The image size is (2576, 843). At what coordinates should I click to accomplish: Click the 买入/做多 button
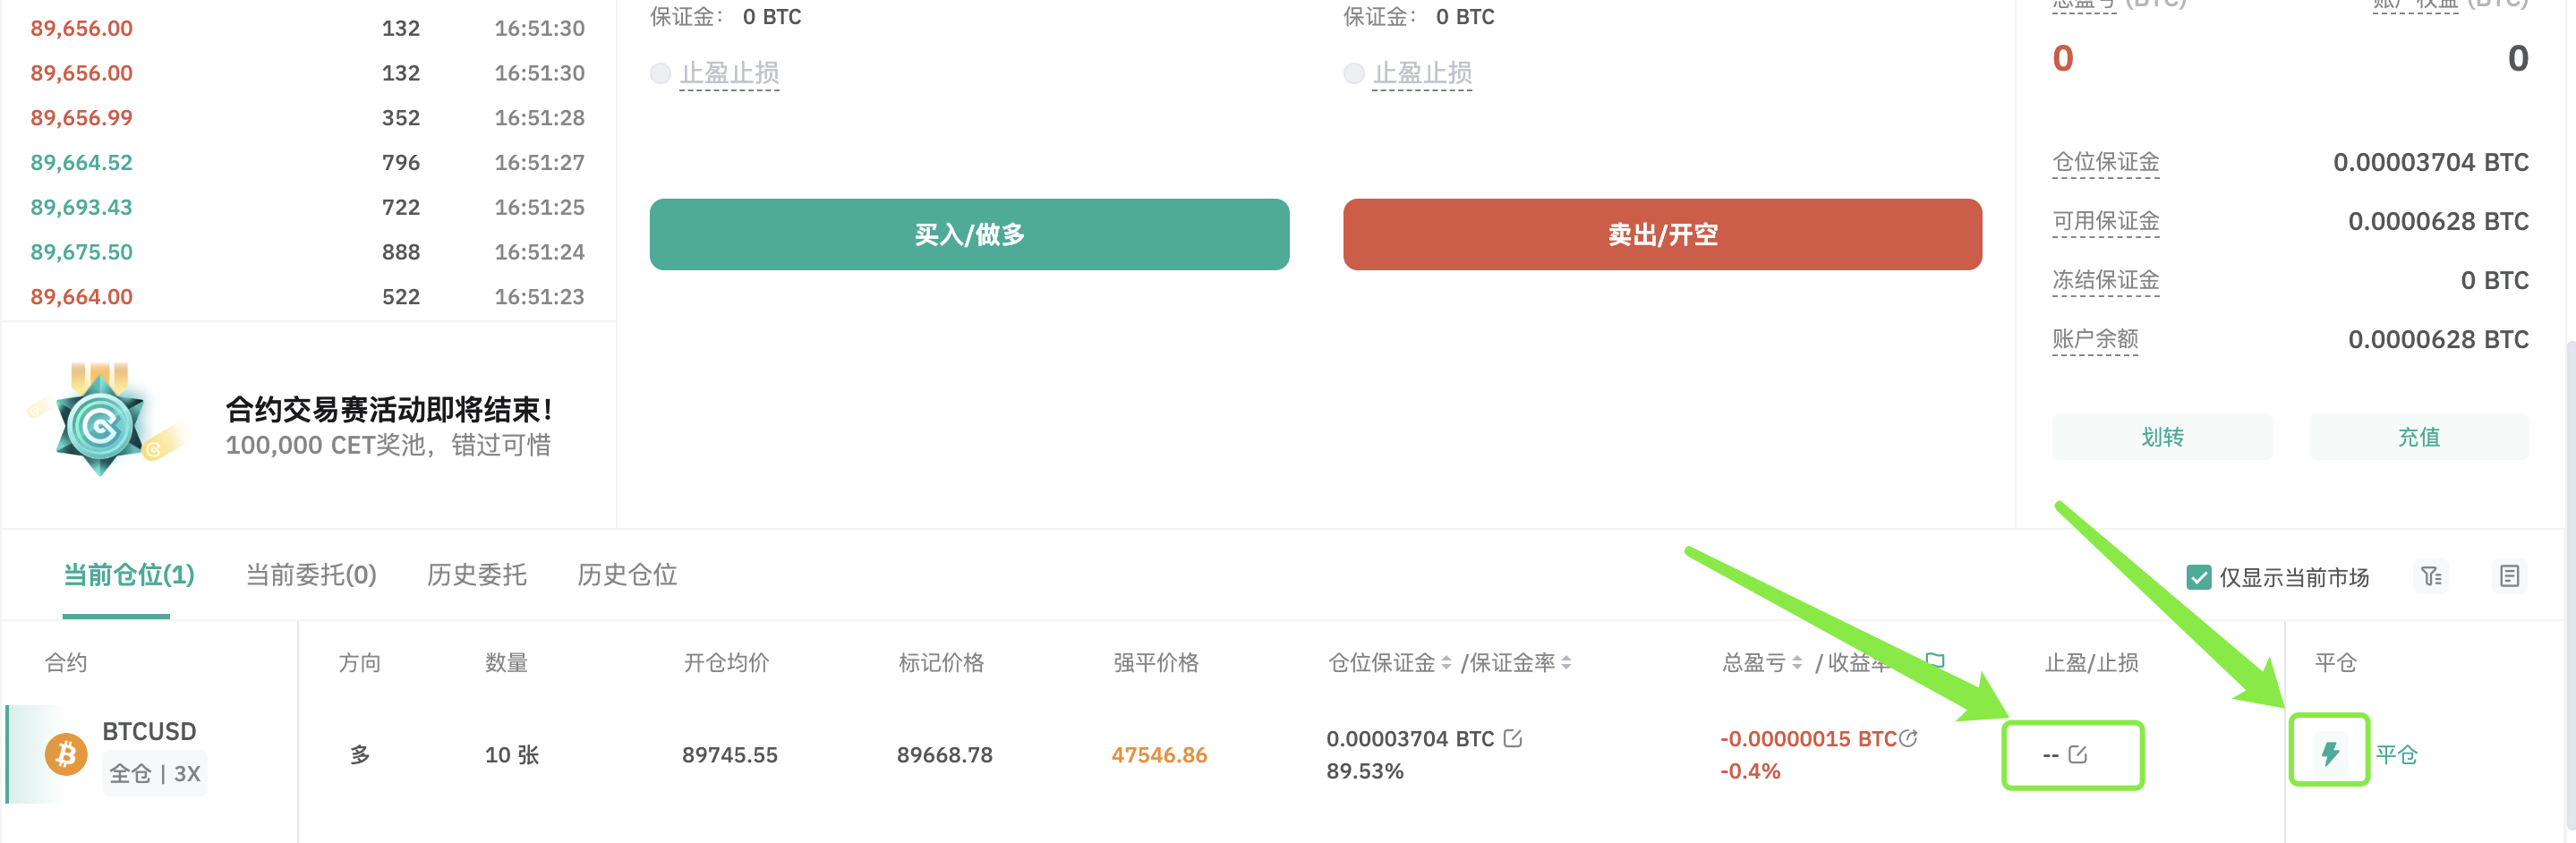[969, 234]
